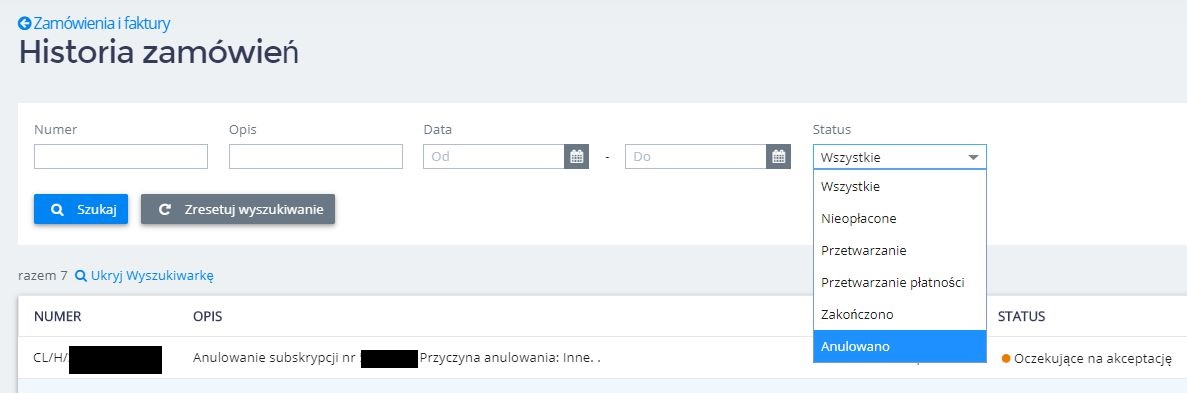This screenshot has height=393, width=1187.
Task: Focus the Opis input field
Action: [x=316, y=157]
